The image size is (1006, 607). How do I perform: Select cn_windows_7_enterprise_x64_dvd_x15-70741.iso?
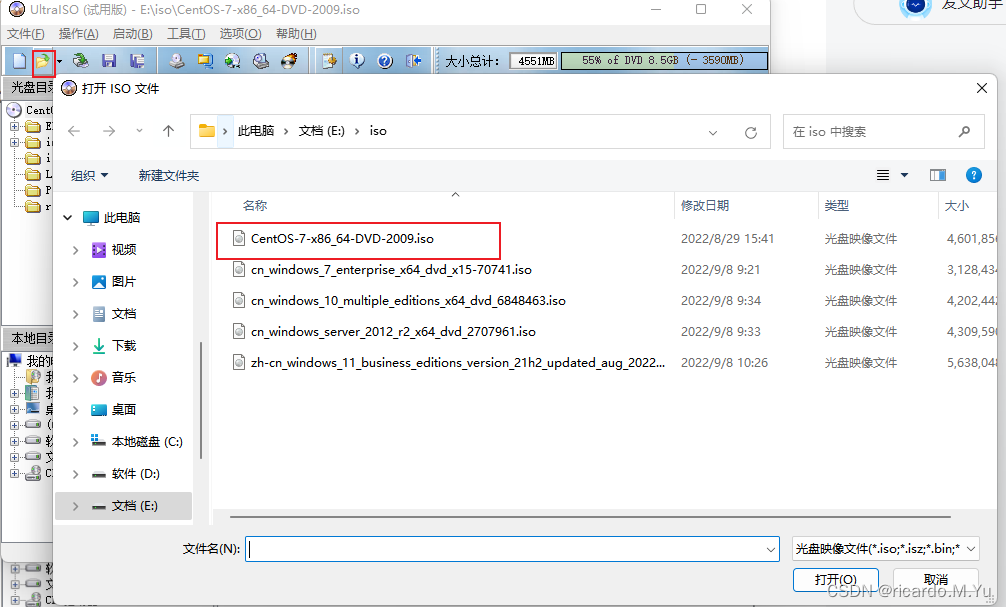coord(391,270)
